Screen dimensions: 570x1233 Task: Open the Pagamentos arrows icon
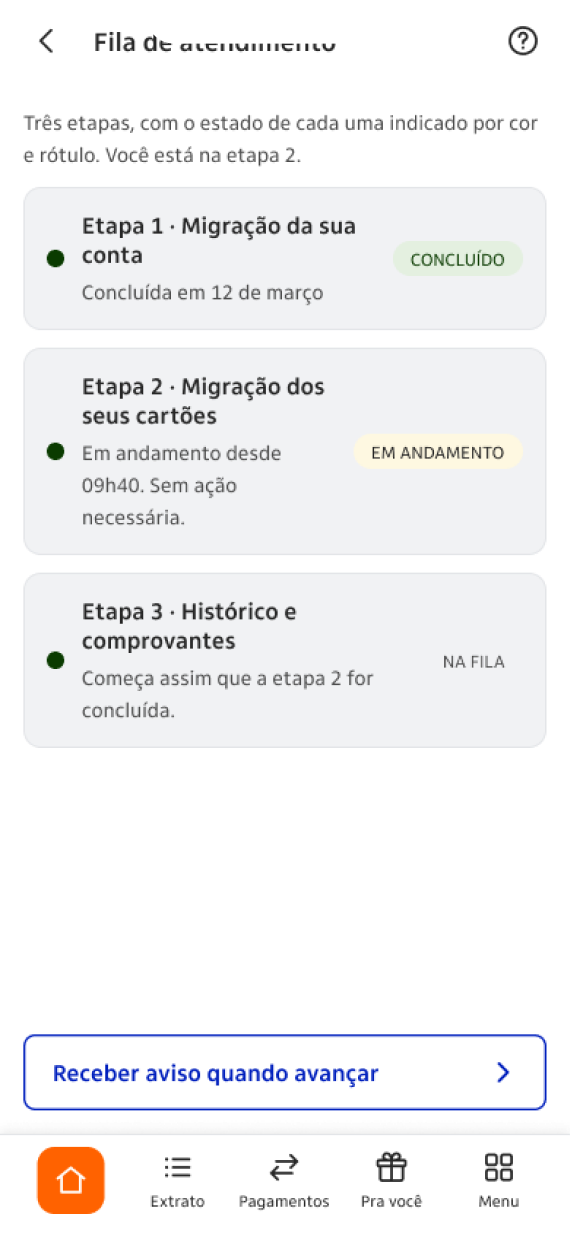(284, 1167)
